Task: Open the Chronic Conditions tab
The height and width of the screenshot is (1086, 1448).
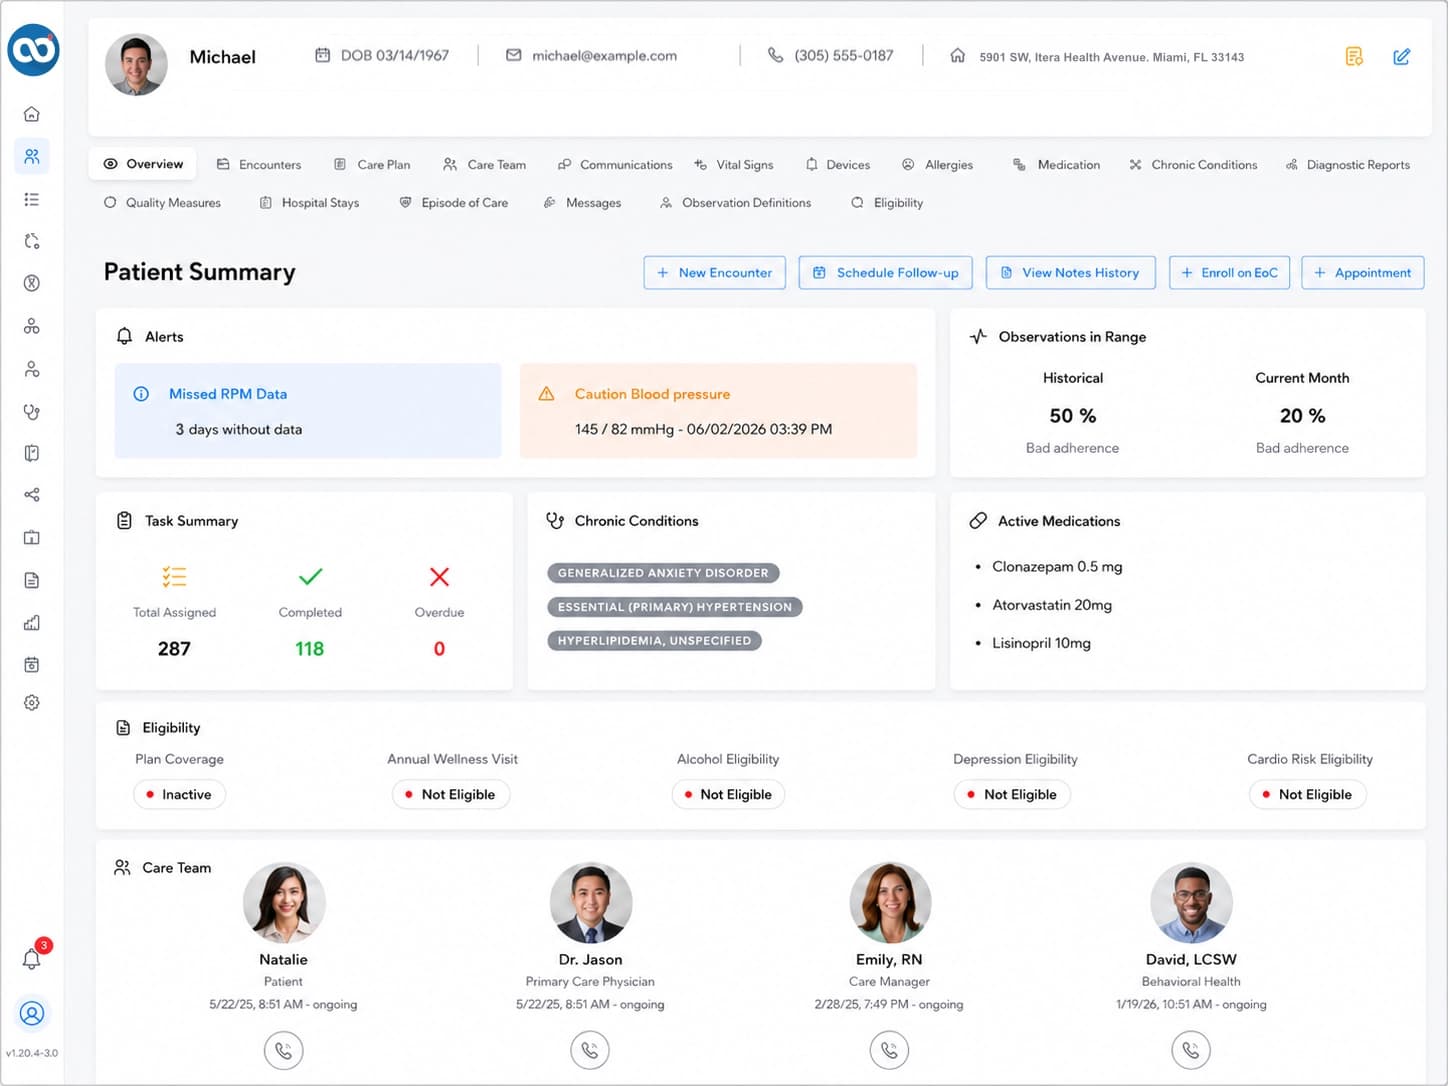Action: point(1193,164)
